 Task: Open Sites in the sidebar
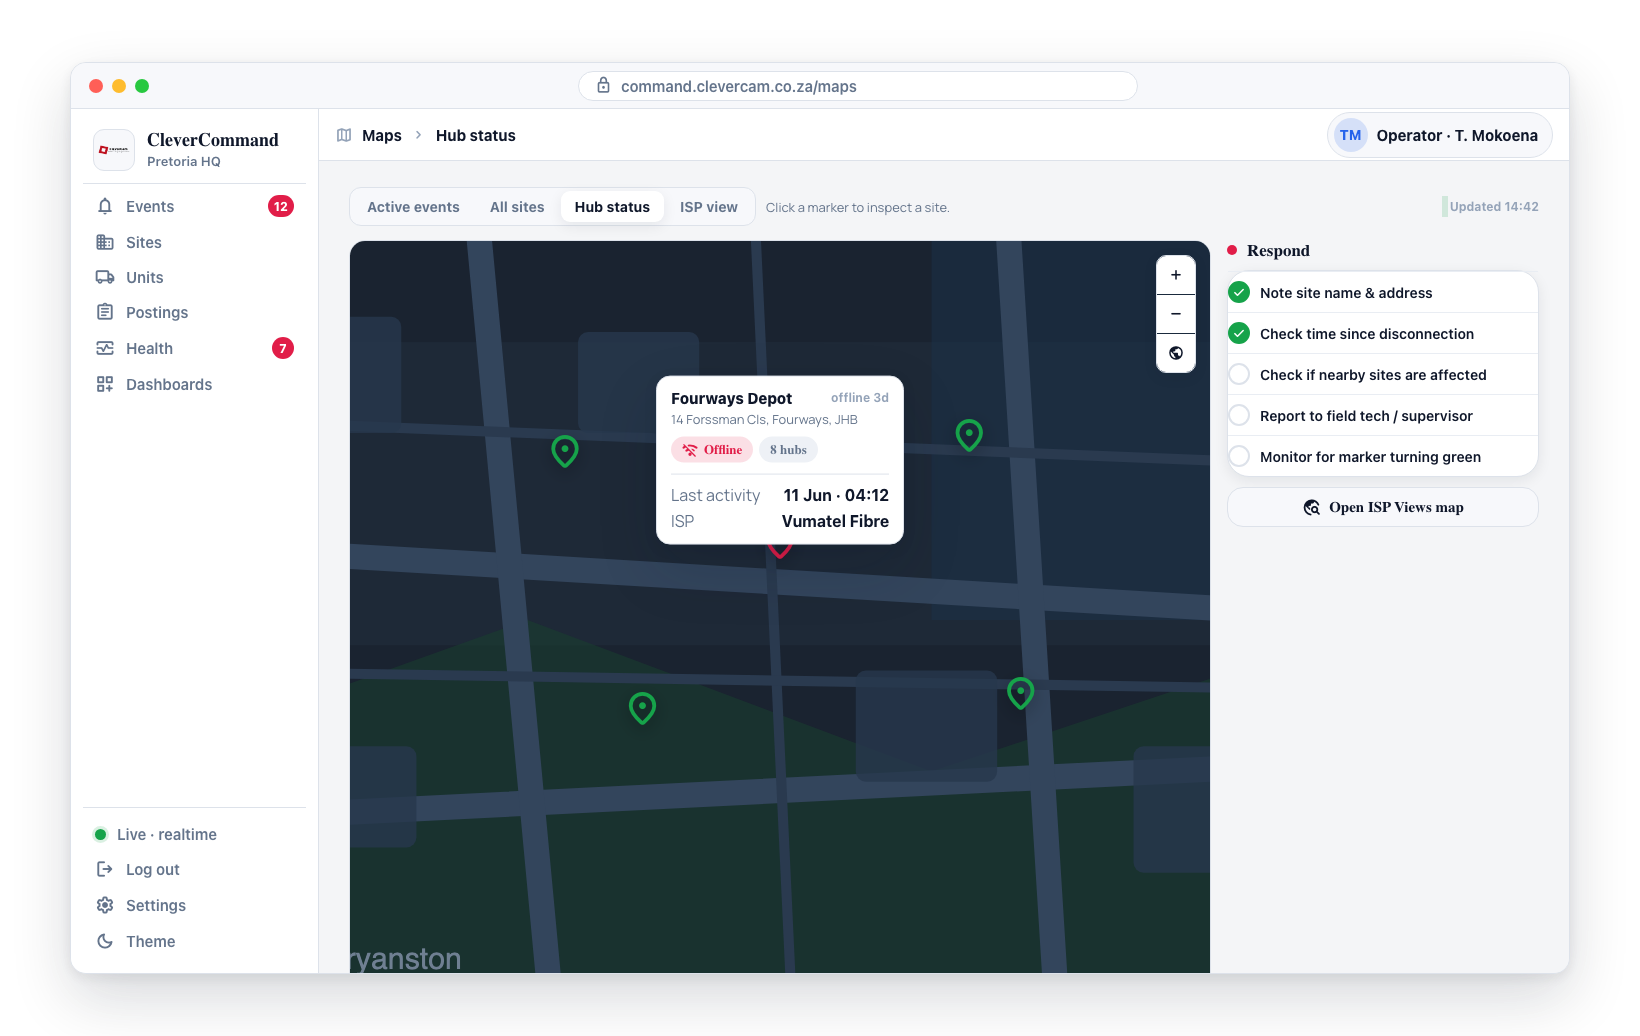[x=194, y=242]
